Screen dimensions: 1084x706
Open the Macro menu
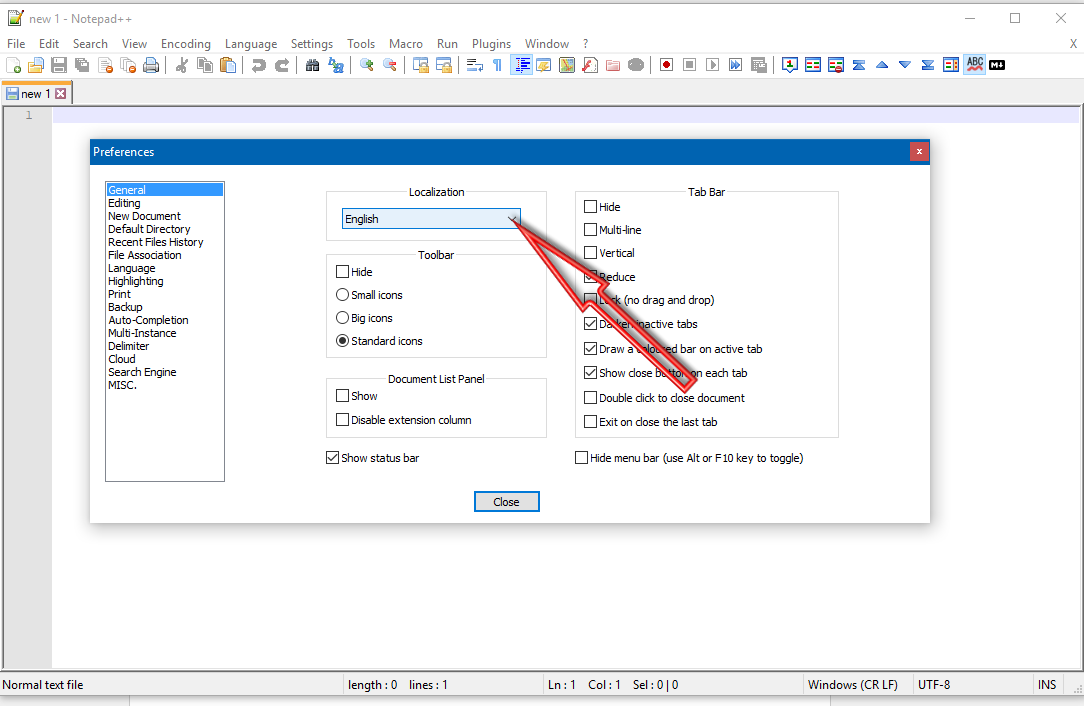pyautogui.click(x=406, y=44)
